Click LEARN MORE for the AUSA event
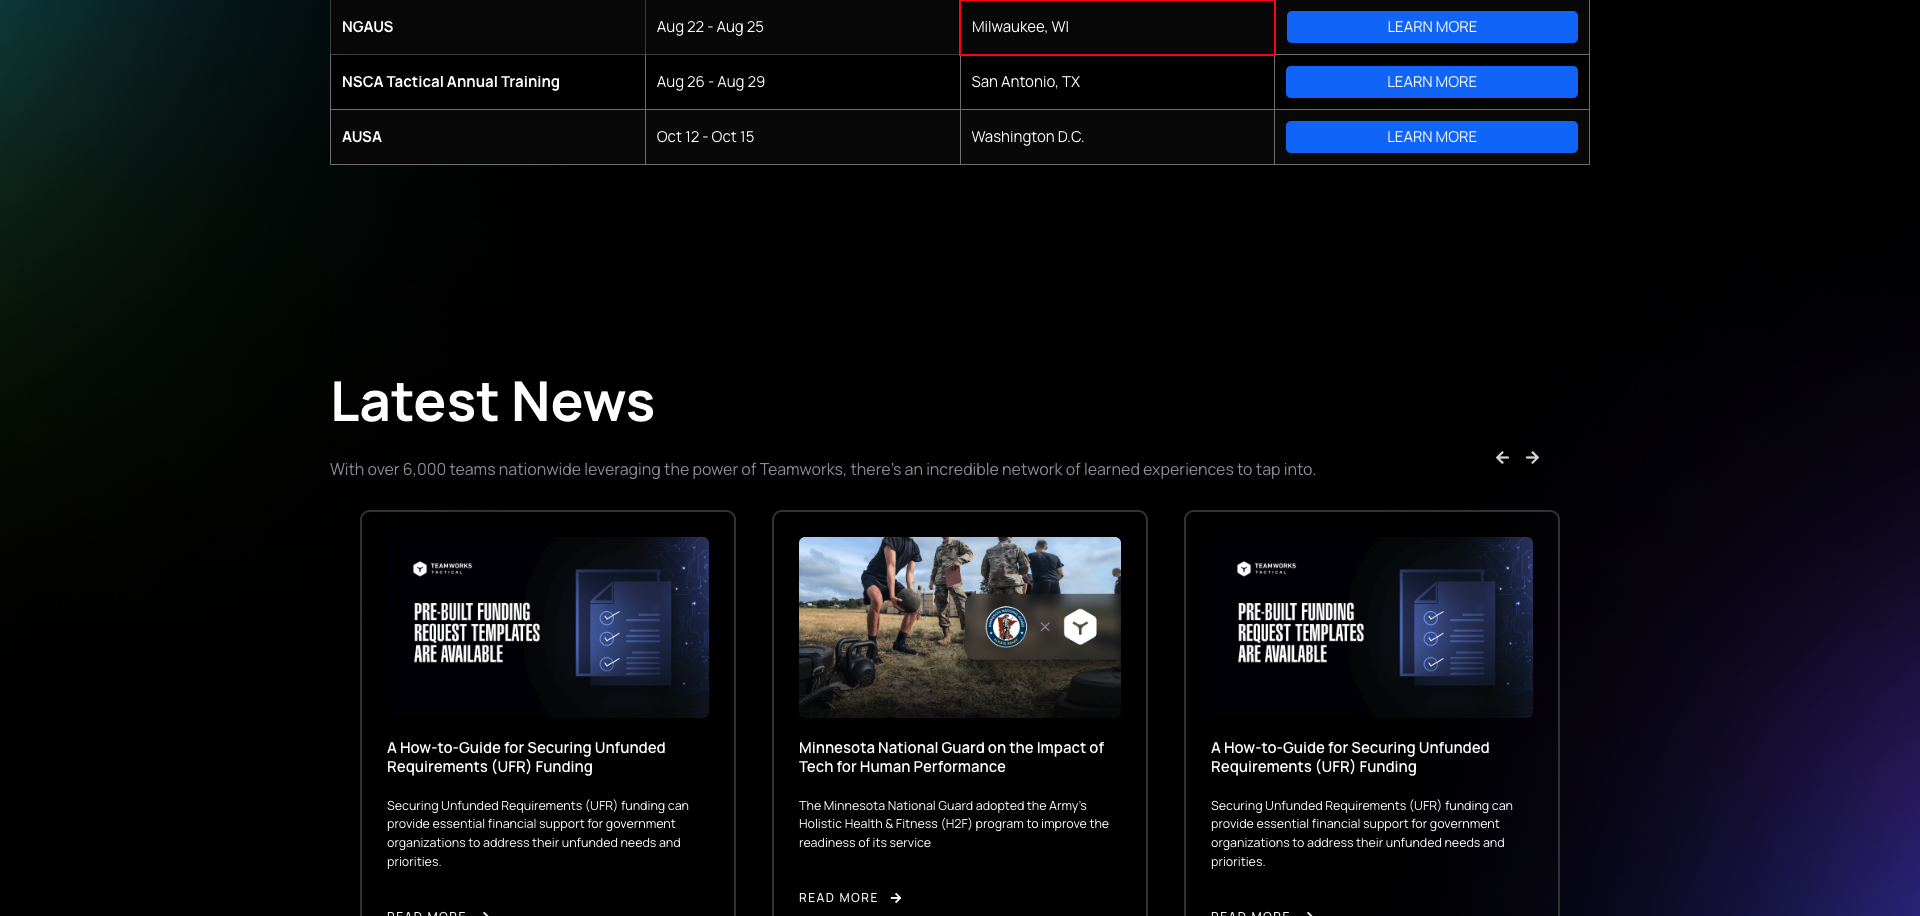Image resolution: width=1920 pixels, height=916 pixels. point(1431,136)
